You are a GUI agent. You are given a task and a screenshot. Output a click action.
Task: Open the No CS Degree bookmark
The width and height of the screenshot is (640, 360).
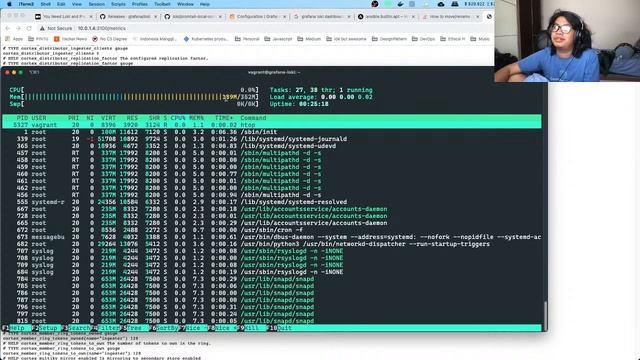pyautogui.click(x=109, y=39)
